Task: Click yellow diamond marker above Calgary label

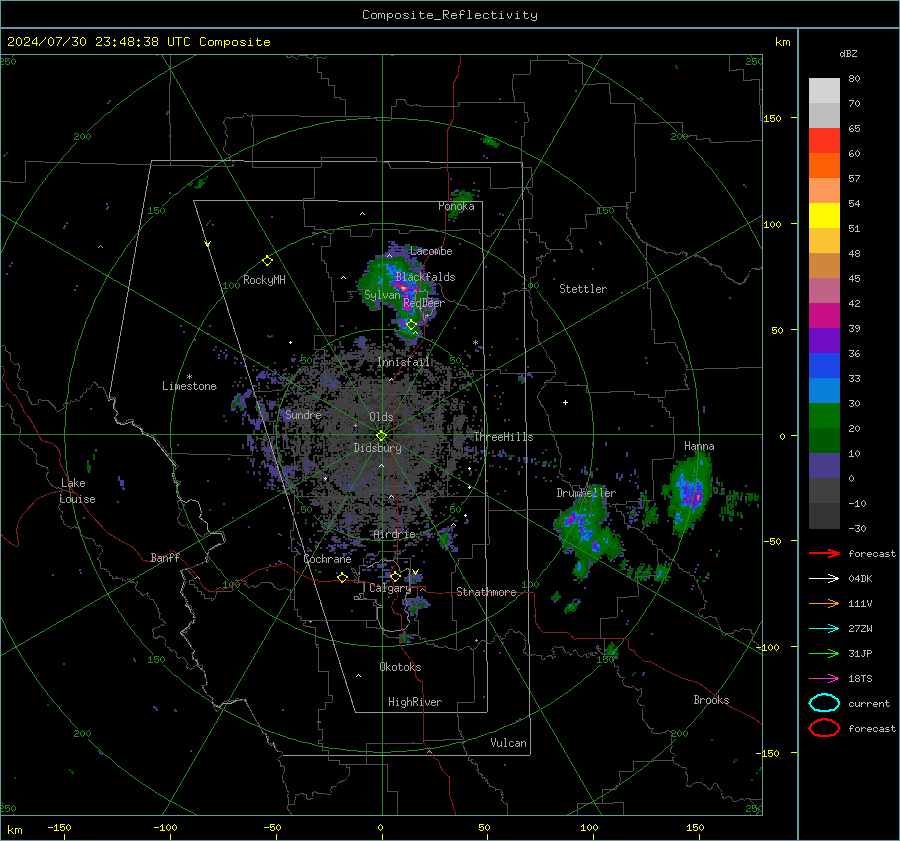Action: tap(395, 576)
